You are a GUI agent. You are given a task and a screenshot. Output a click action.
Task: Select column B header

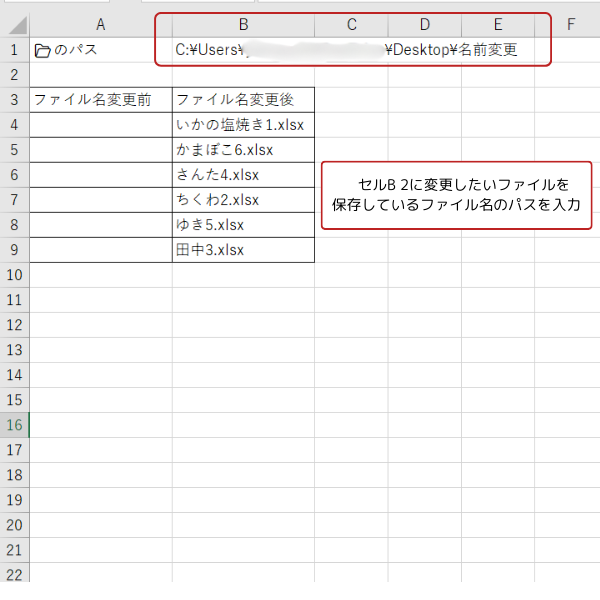click(243, 25)
